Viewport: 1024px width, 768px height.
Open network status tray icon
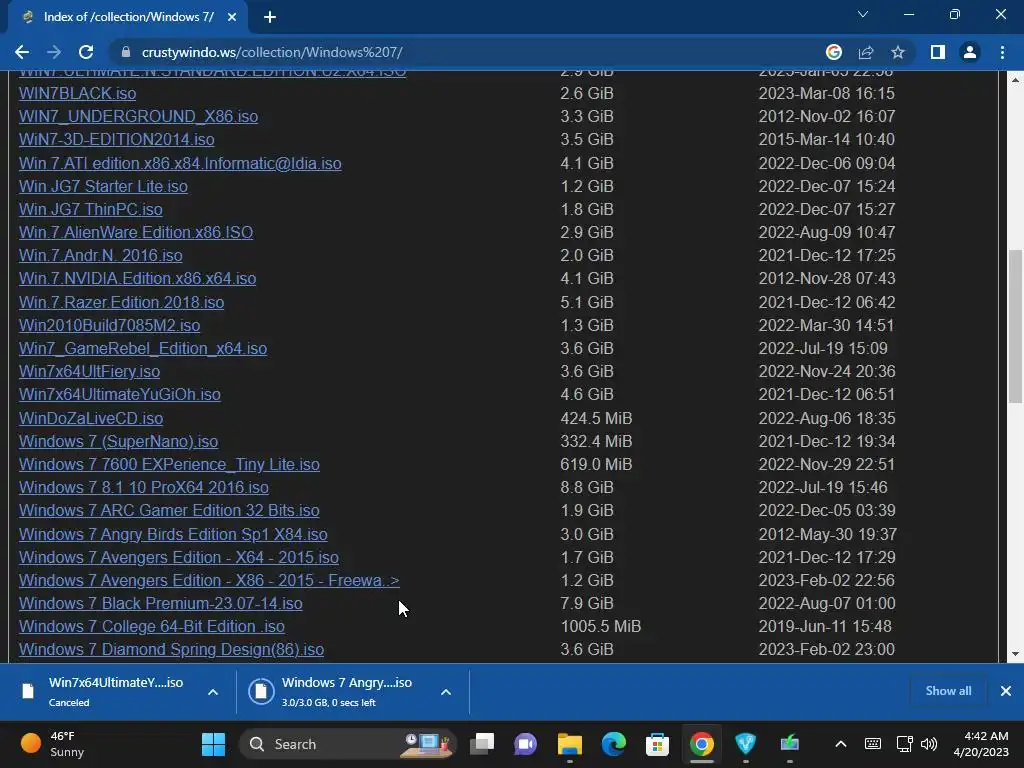[x=904, y=744]
